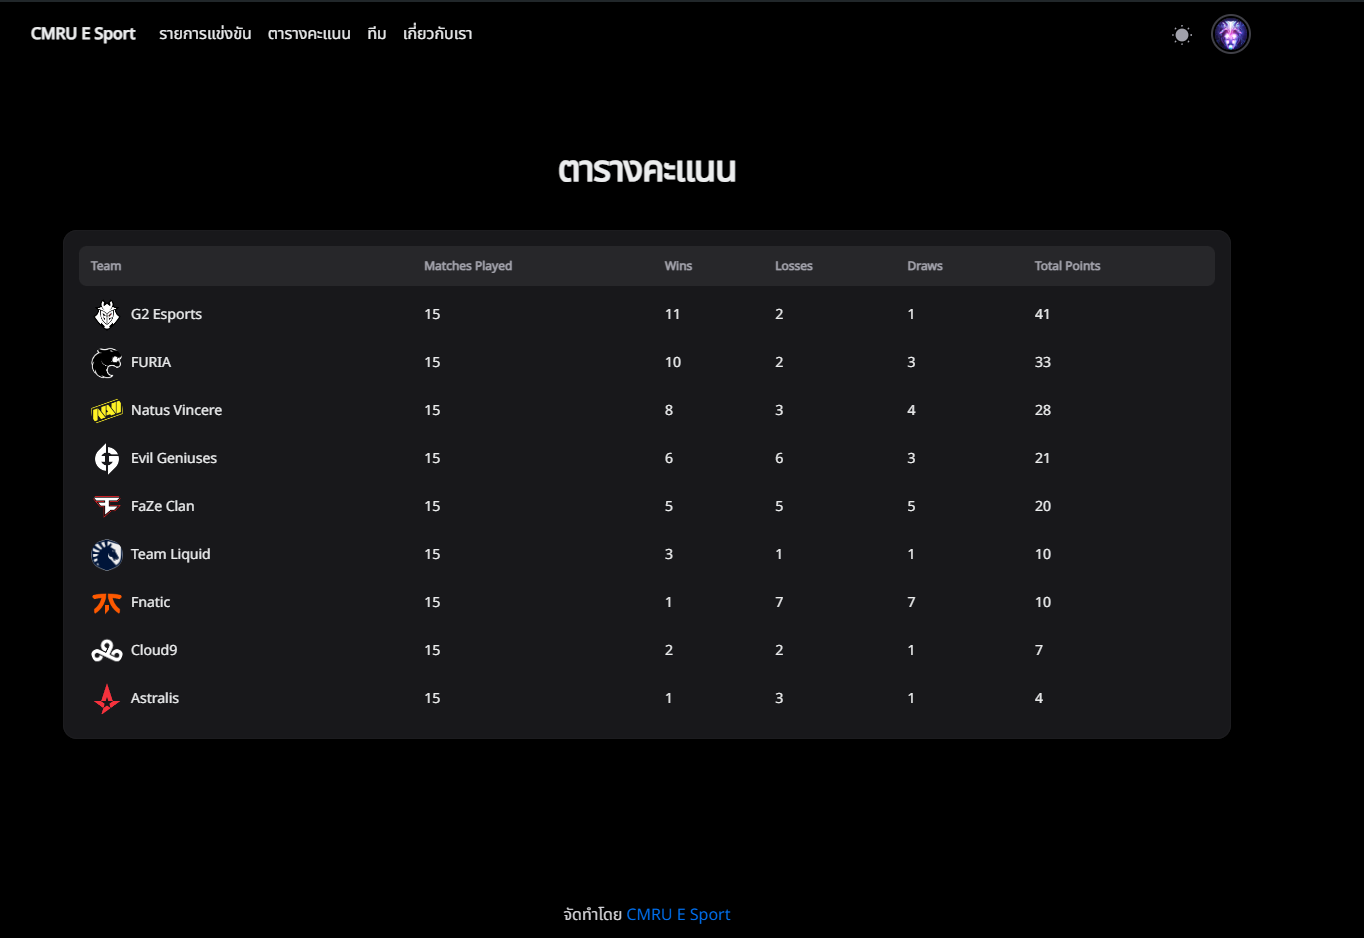Click the Losses column header
The height and width of the screenshot is (938, 1364).
point(794,266)
